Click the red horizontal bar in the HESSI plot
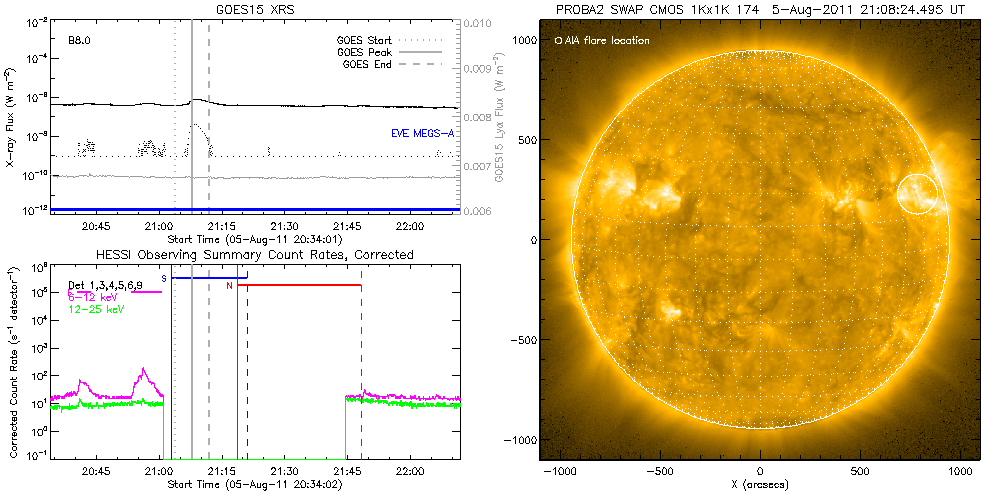1000x500 pixels. point(299,286)
